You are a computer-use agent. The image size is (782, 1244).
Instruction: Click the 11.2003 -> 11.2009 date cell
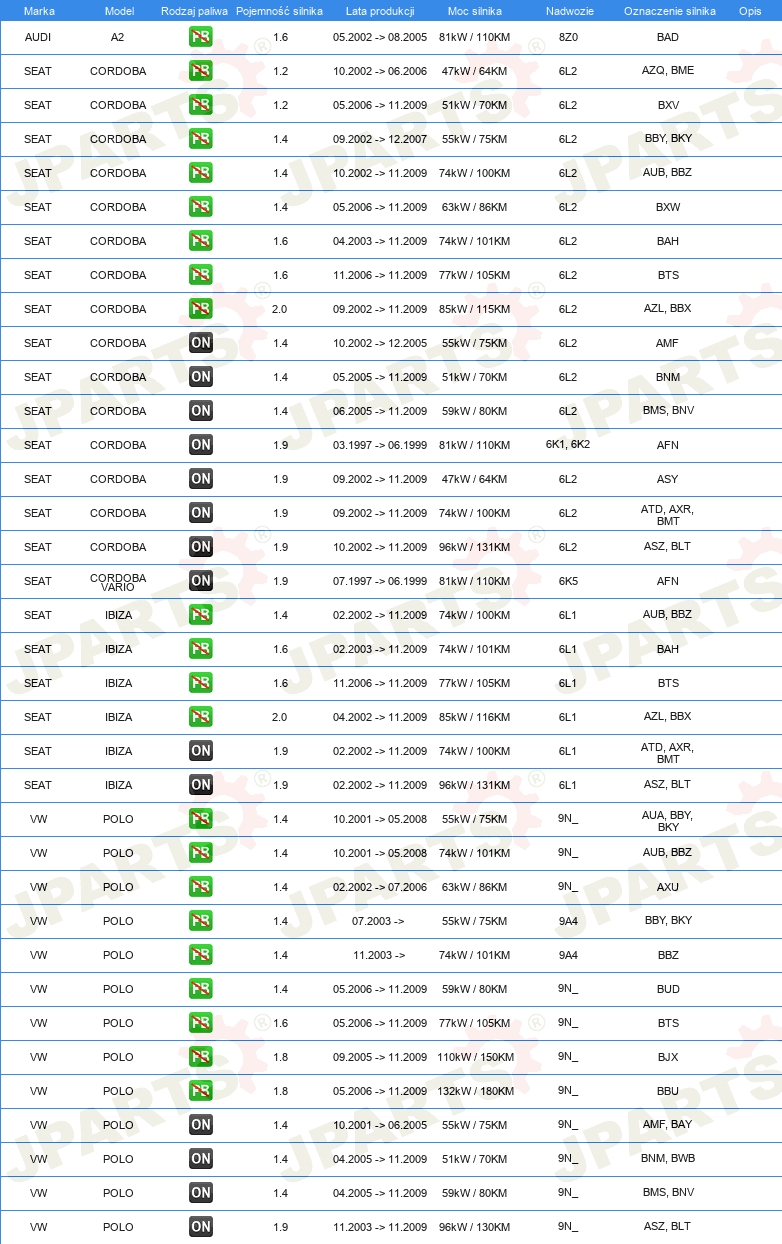coord(380,1227)
